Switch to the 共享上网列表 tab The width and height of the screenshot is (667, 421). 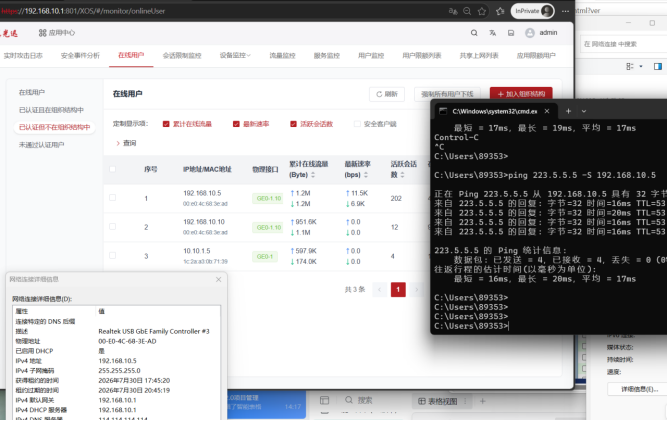click(479, 55)
